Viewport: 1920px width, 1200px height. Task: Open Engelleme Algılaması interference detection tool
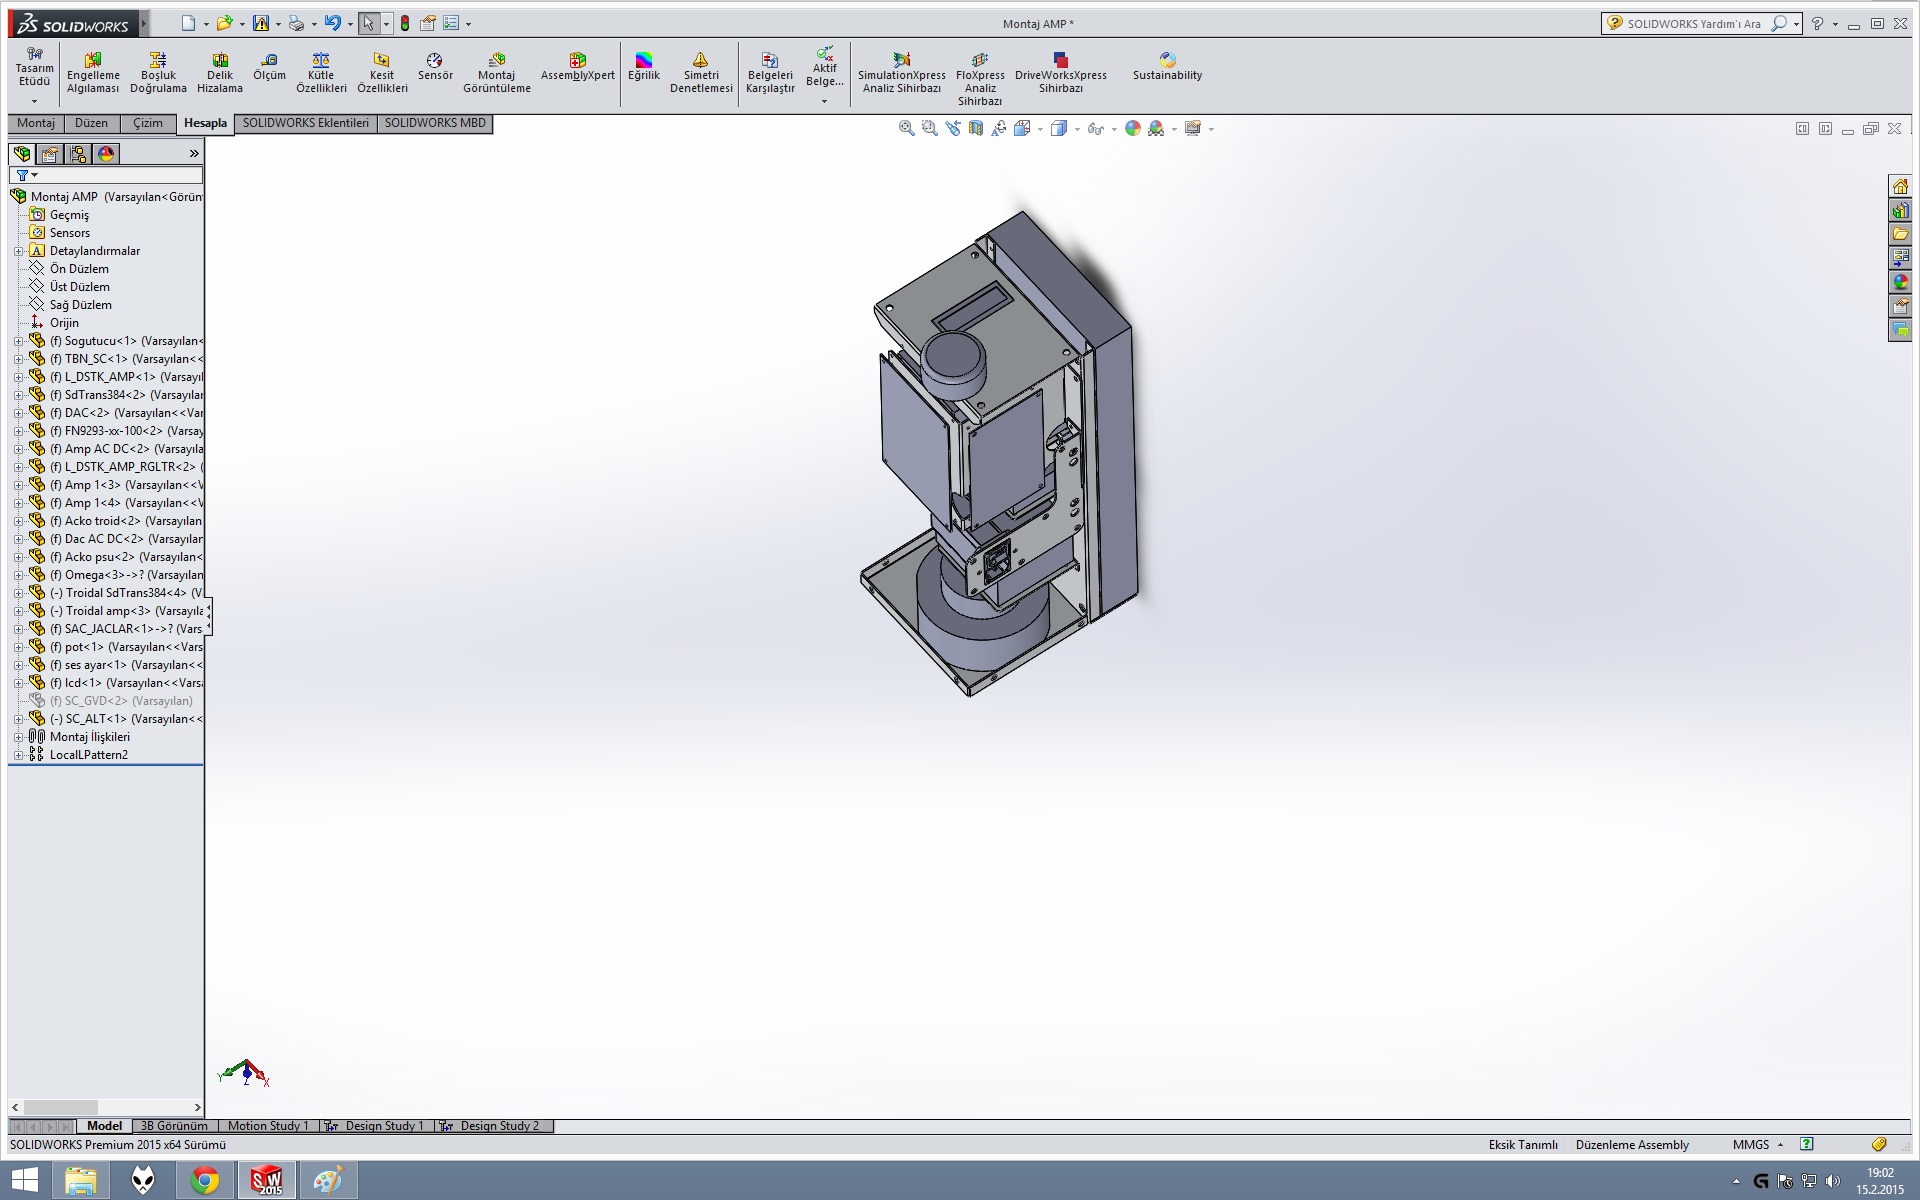[x=93, y=73]
